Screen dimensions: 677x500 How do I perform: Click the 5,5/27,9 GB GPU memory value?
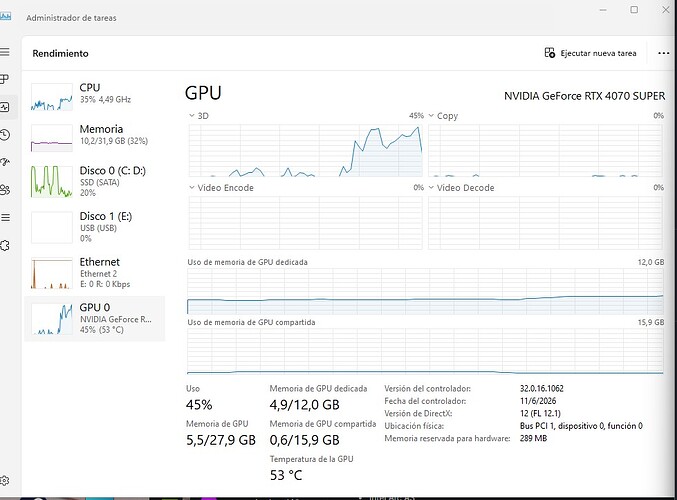[221, 440]
